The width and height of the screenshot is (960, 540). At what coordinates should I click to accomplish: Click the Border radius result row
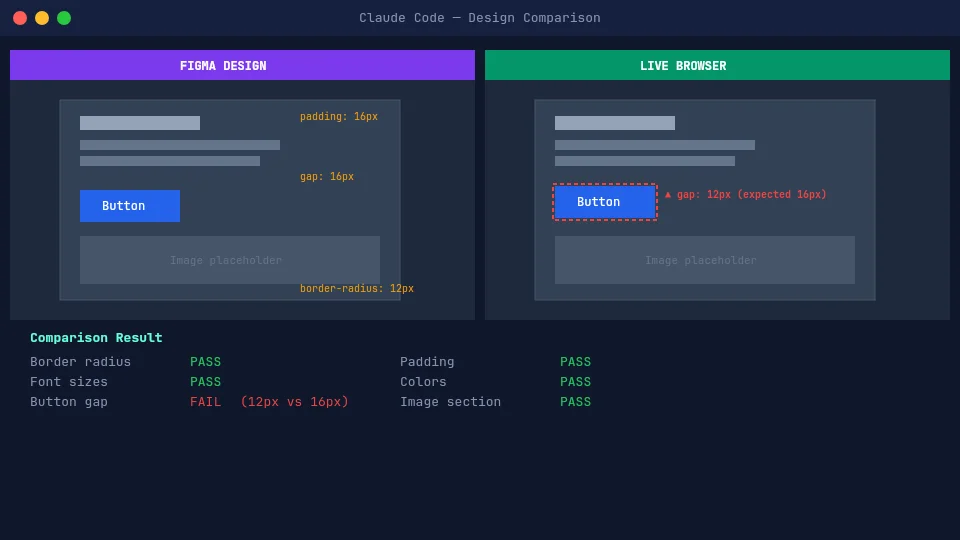81,362
